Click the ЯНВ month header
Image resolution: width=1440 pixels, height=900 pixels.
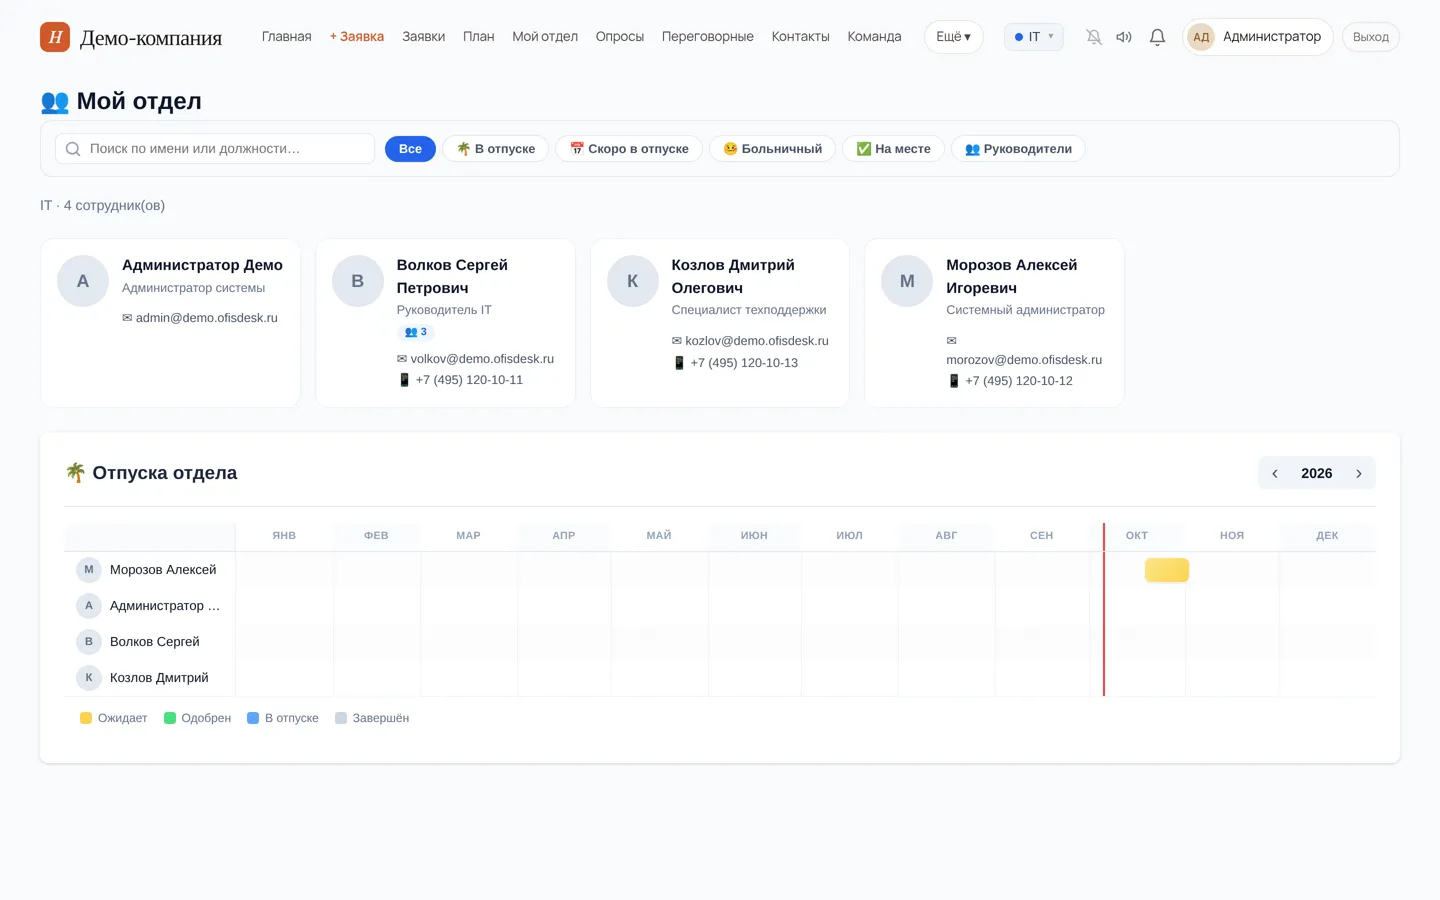(x=284, y=536)
